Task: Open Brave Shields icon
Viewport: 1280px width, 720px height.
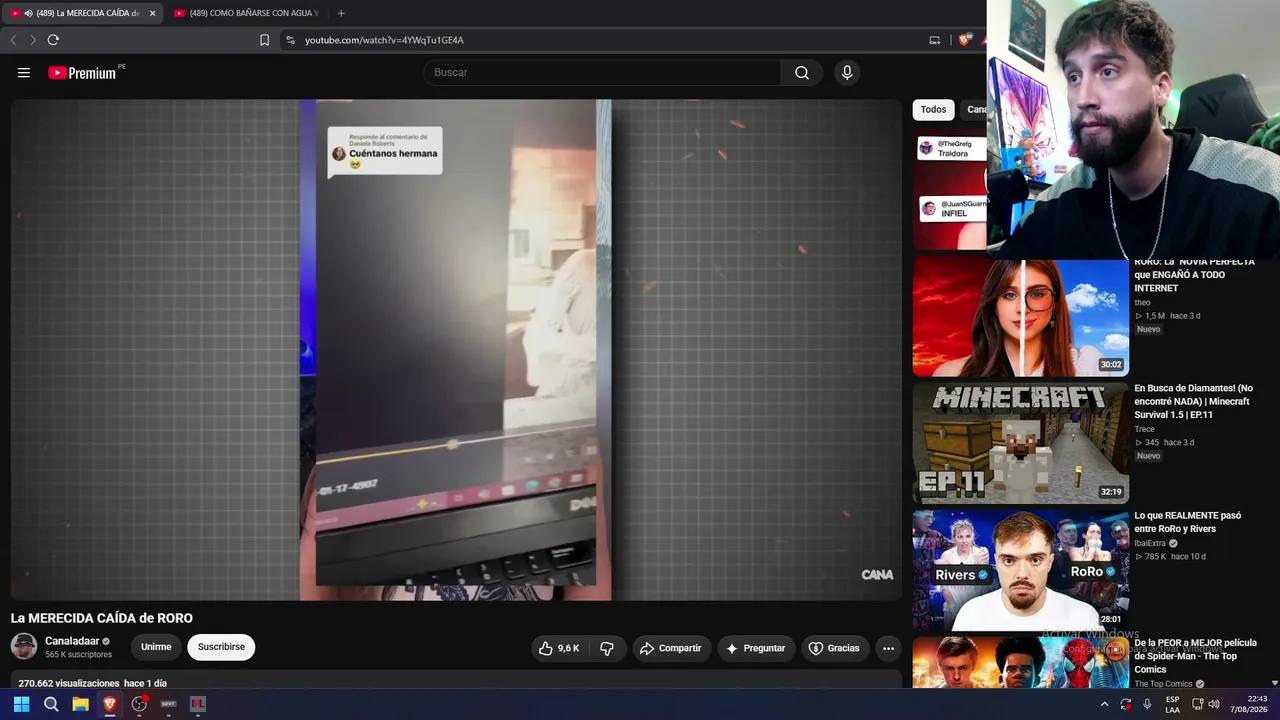Action: 964,40
